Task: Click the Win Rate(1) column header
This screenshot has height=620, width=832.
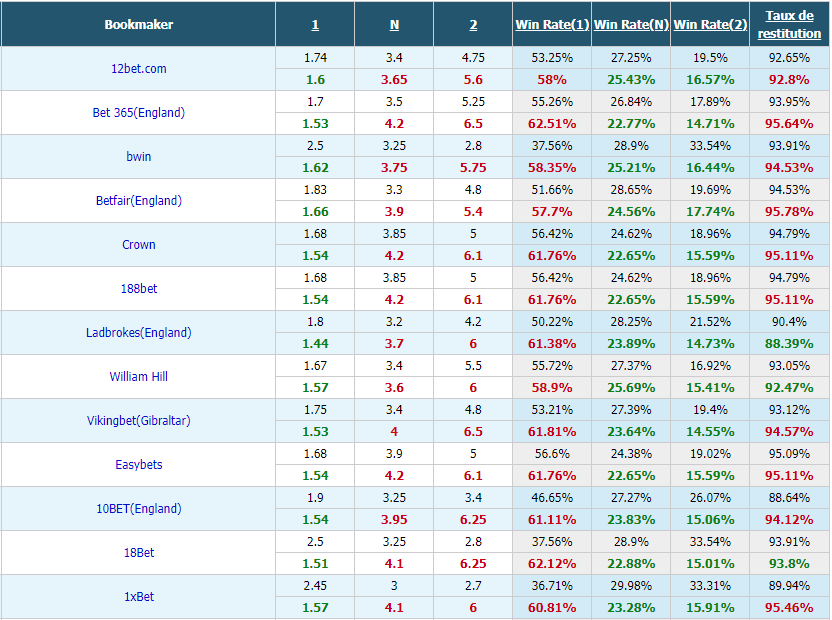Action: [x=552, y=24]
